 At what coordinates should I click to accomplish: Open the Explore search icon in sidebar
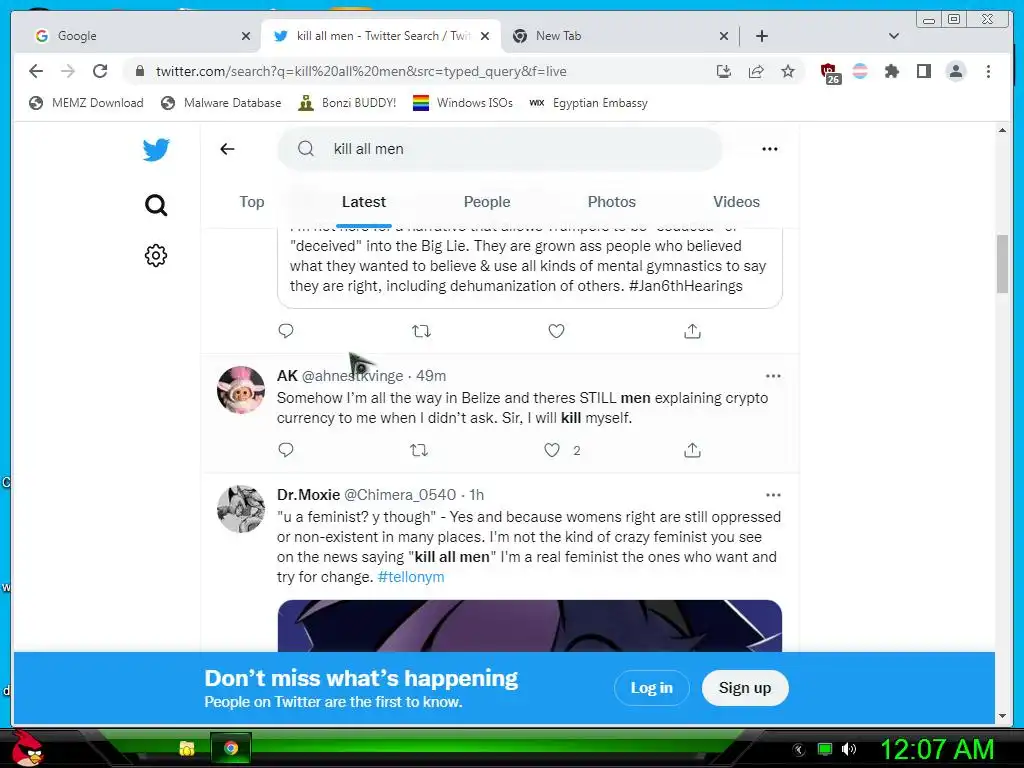(x=156, y=205)
